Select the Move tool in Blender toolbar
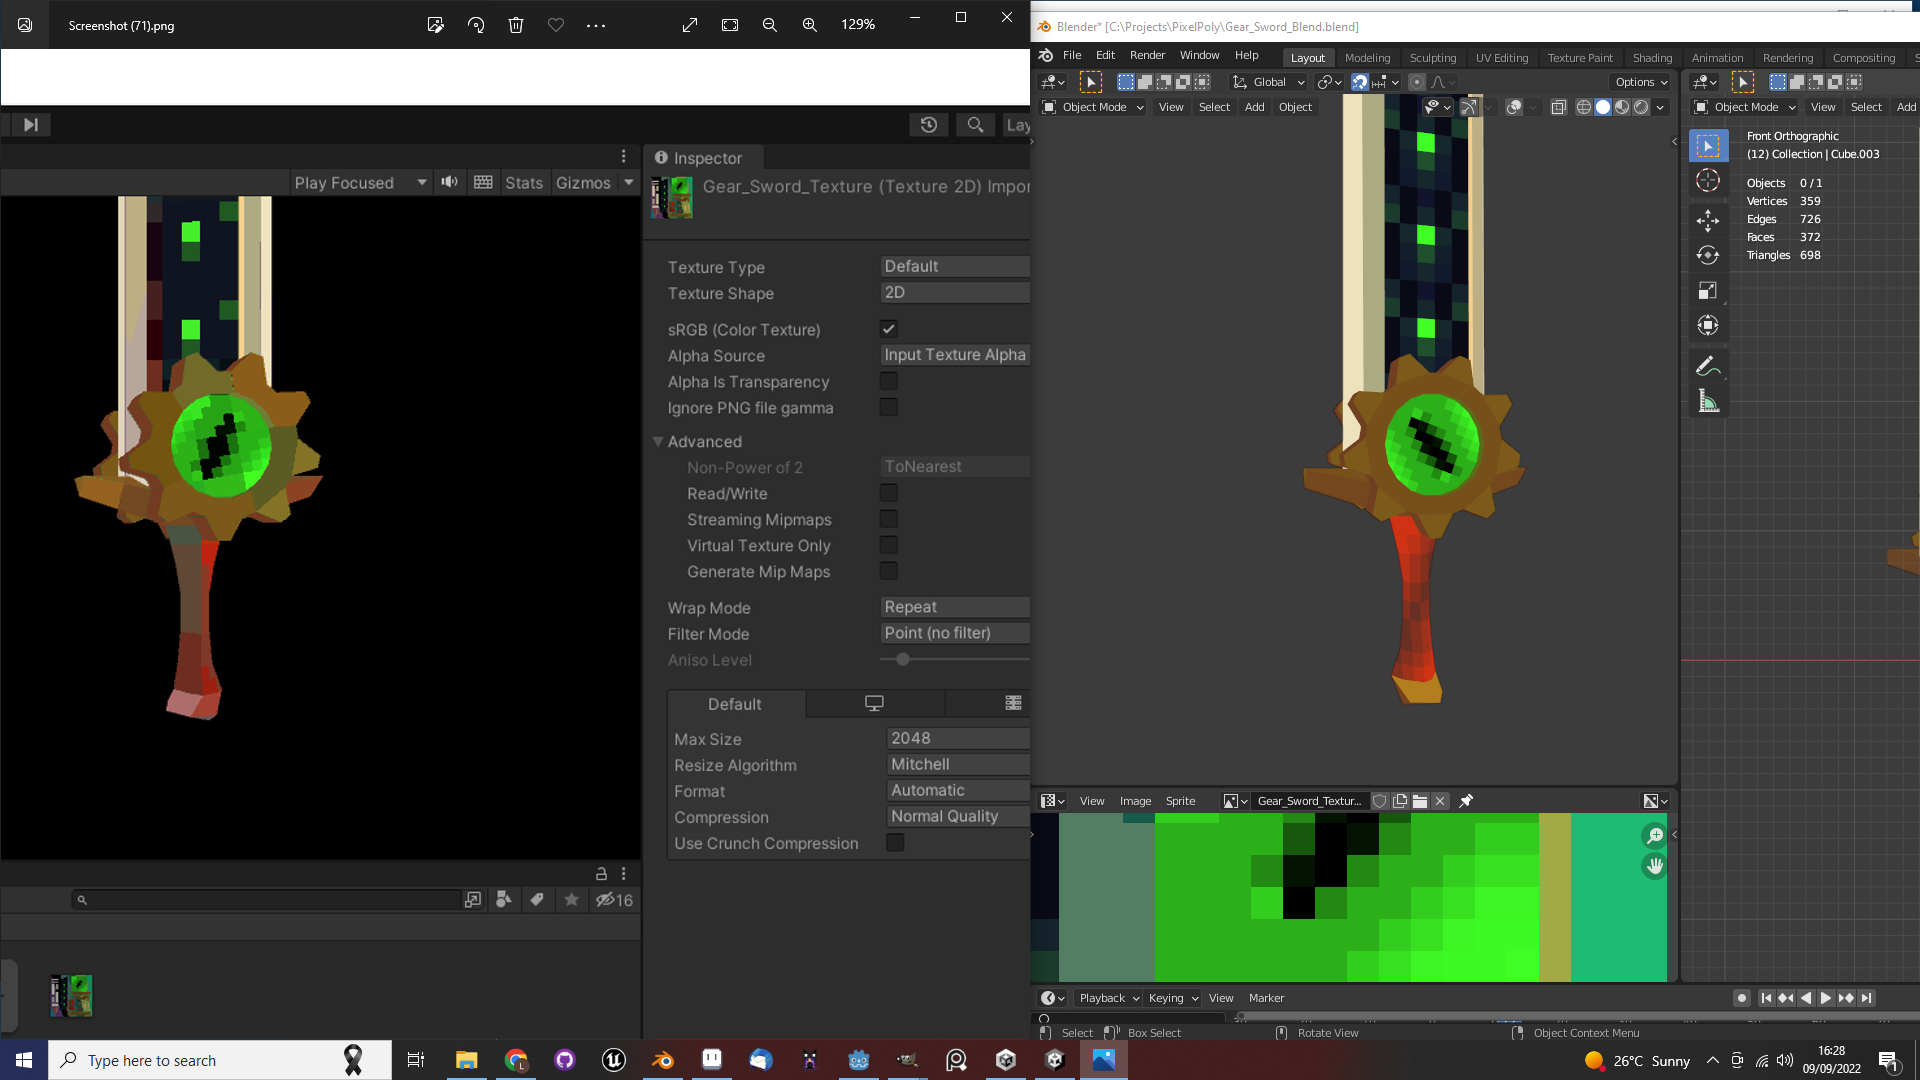 tap(1708, 220)
